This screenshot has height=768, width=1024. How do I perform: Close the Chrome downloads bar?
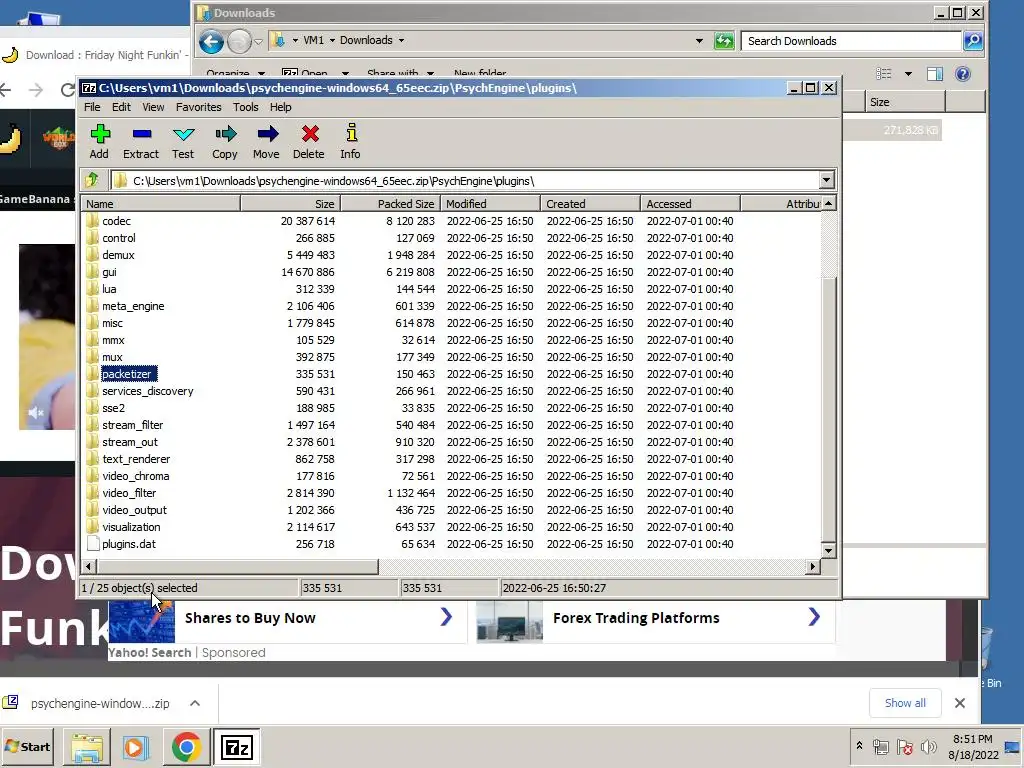pyautogui.click(x=959, y=703)
